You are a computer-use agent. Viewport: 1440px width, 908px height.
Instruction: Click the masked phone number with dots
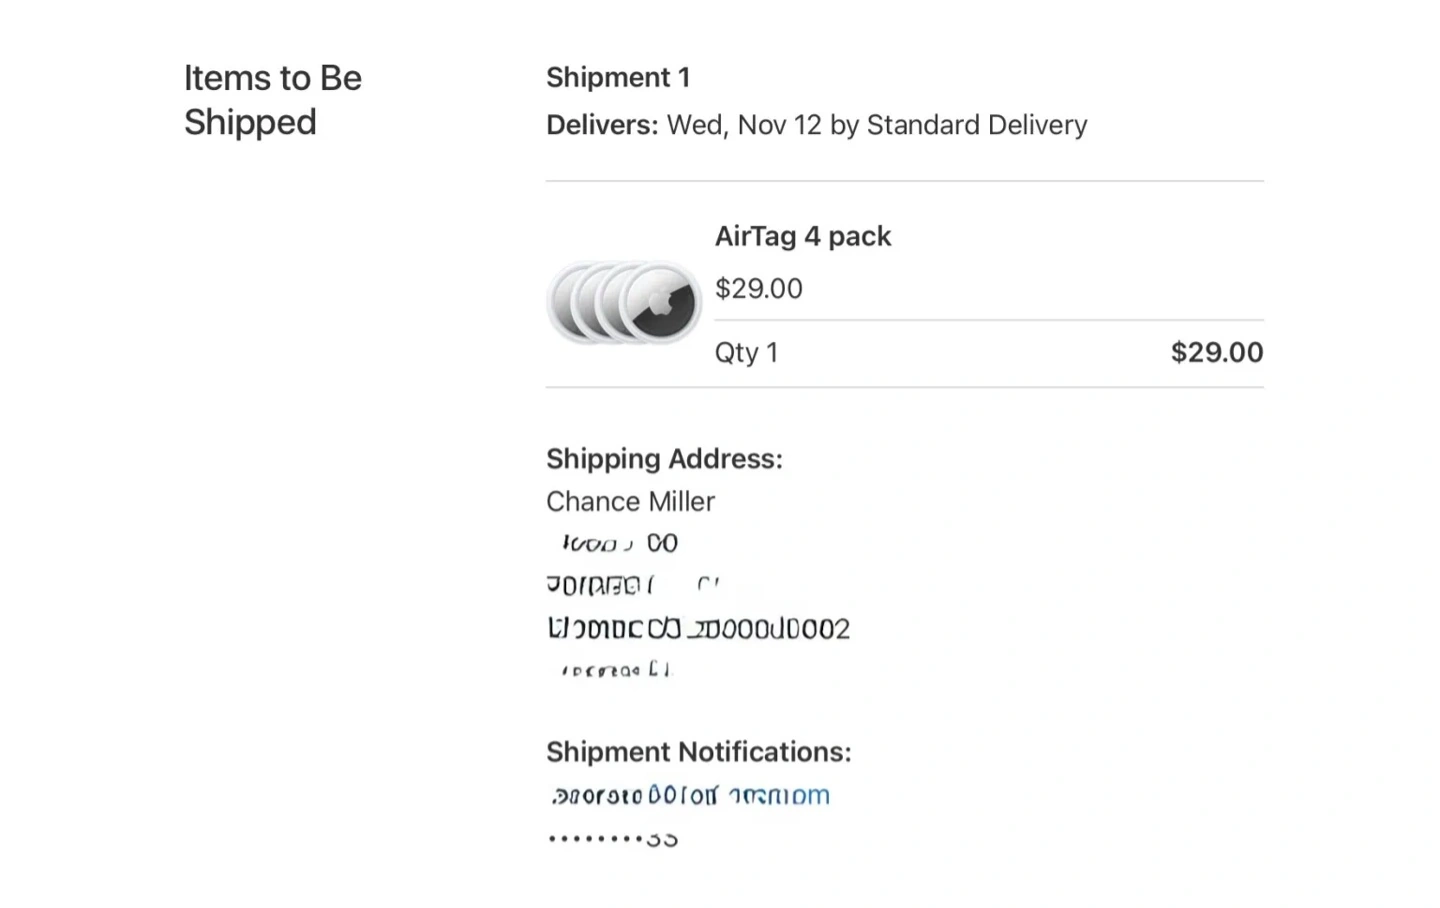point(612,839)
